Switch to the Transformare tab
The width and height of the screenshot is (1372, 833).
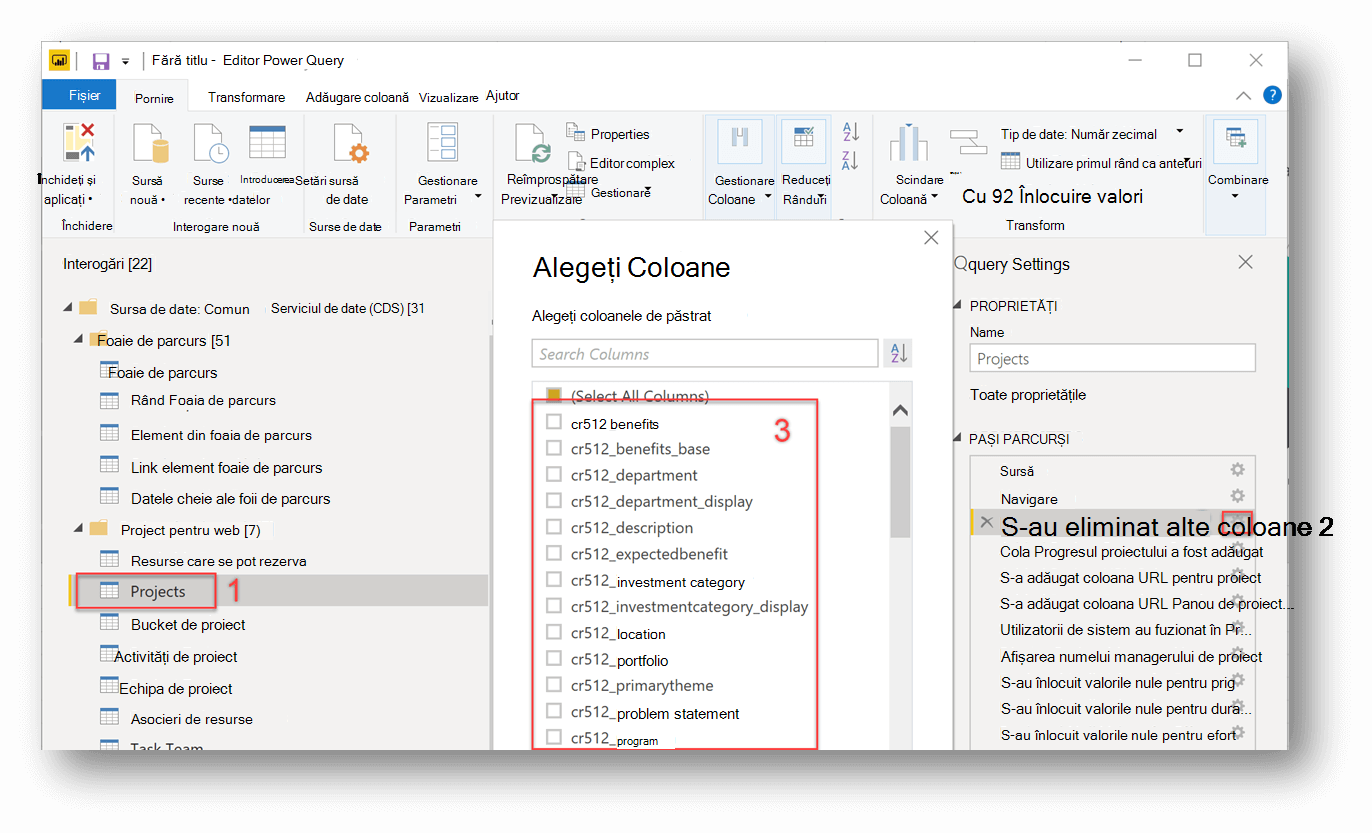(246, 97)
